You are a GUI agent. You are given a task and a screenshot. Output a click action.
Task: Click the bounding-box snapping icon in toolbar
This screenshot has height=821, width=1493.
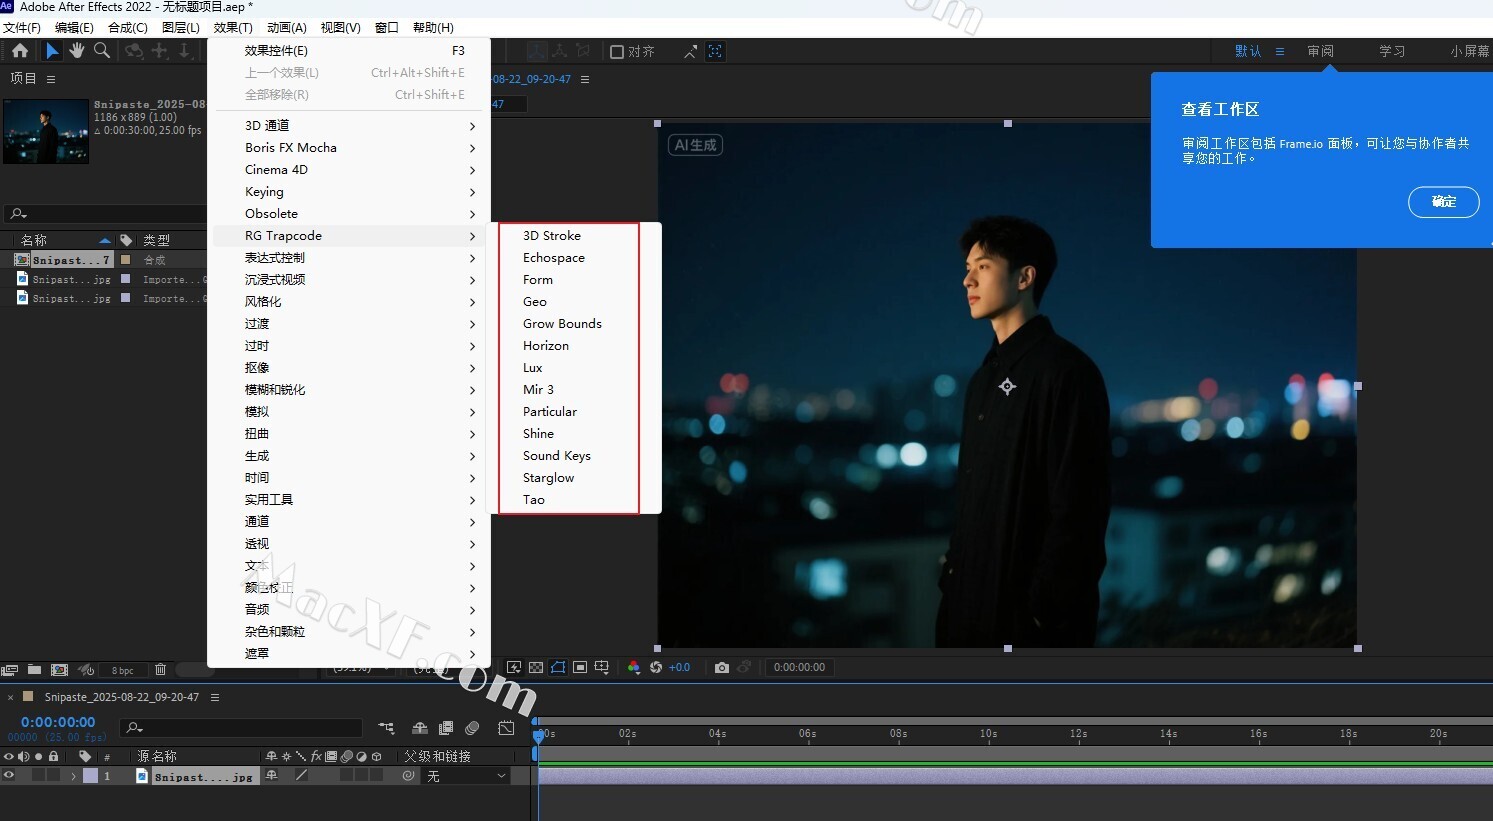[x=715, y=51]
